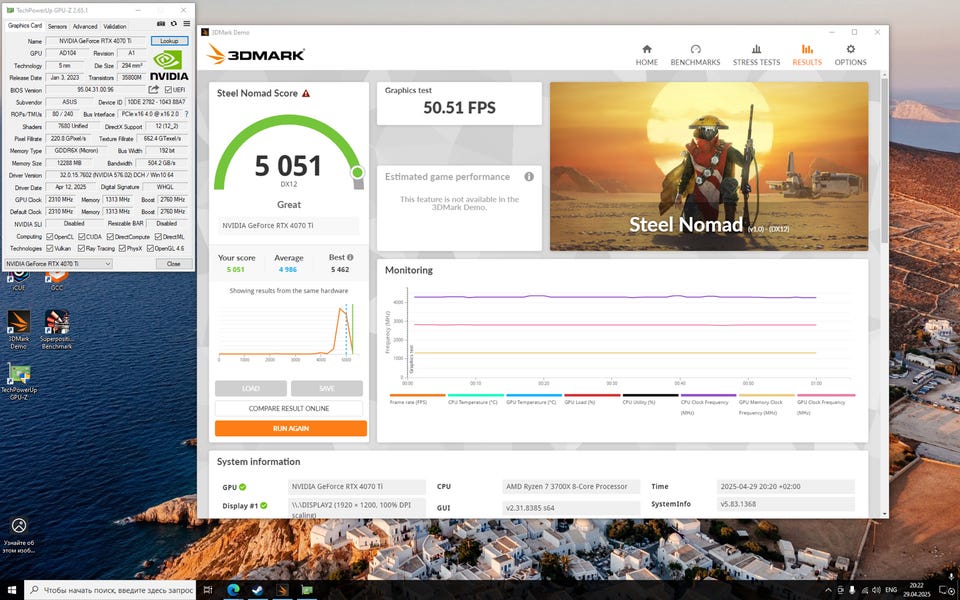Toggle the UEFI checkbox in GPU-Z
Screen dimensions: 960x600
coord(168,90)
